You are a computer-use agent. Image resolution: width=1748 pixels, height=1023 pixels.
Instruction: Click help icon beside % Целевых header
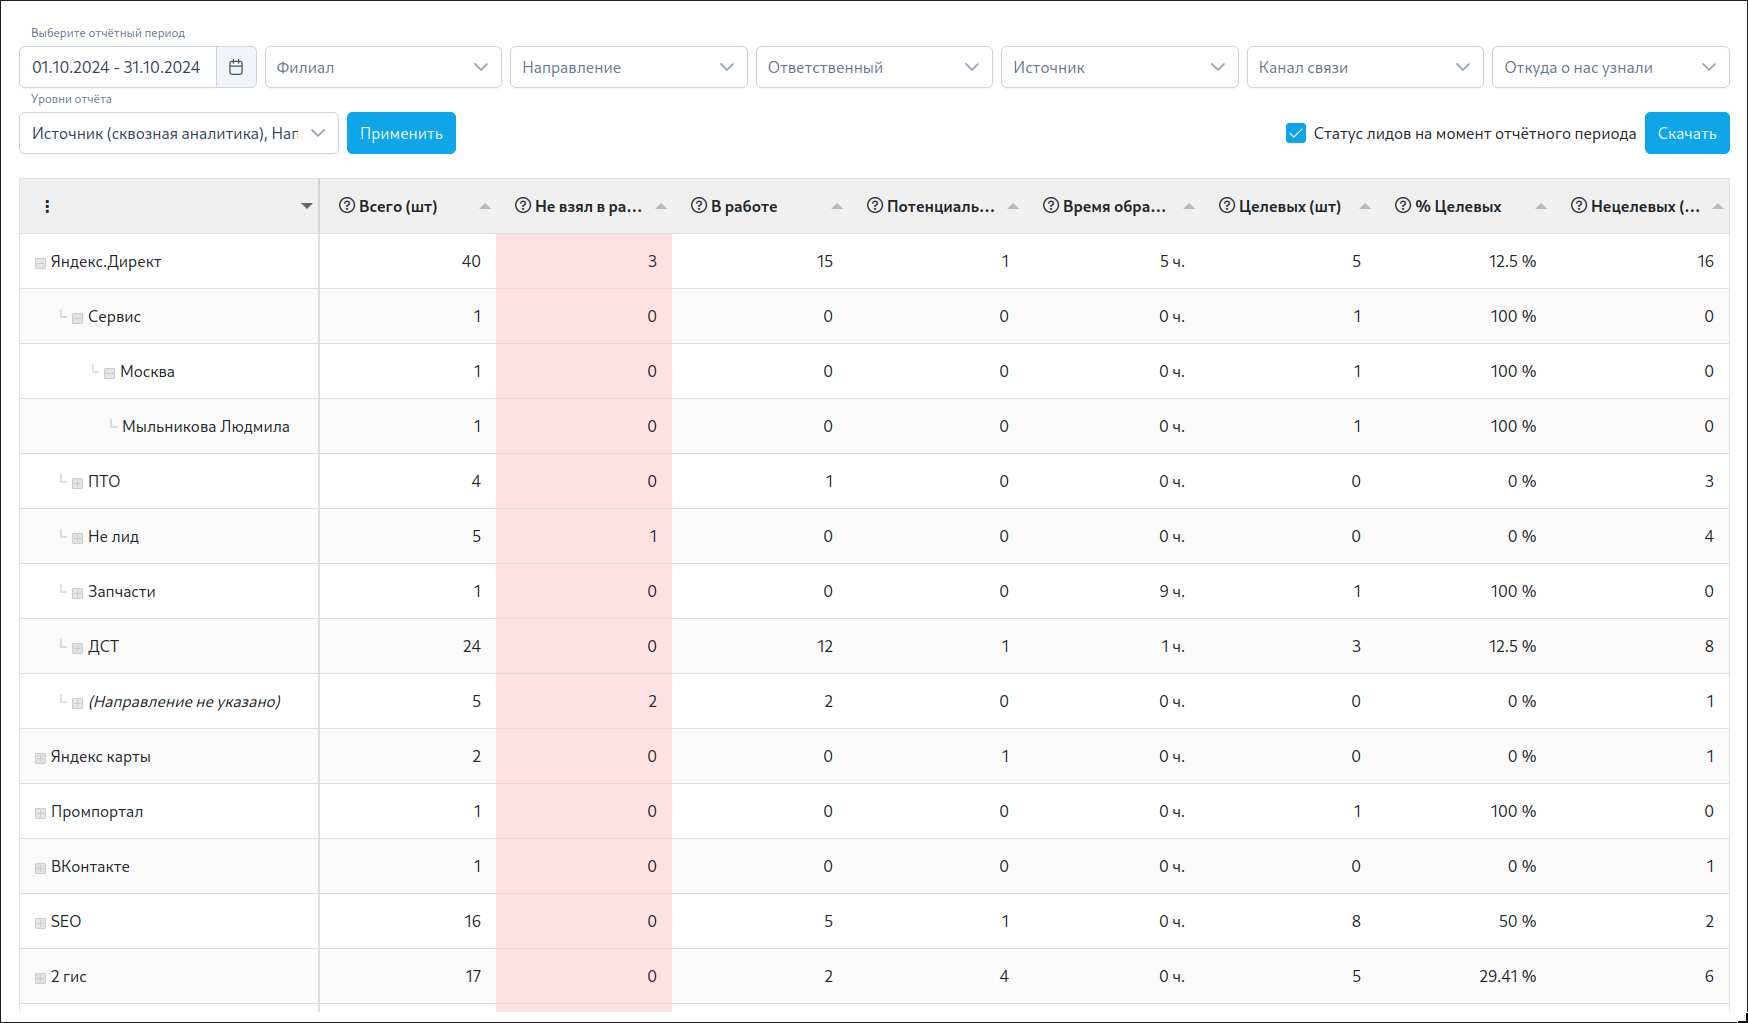pyautogui.click(x=1403, y=206)
